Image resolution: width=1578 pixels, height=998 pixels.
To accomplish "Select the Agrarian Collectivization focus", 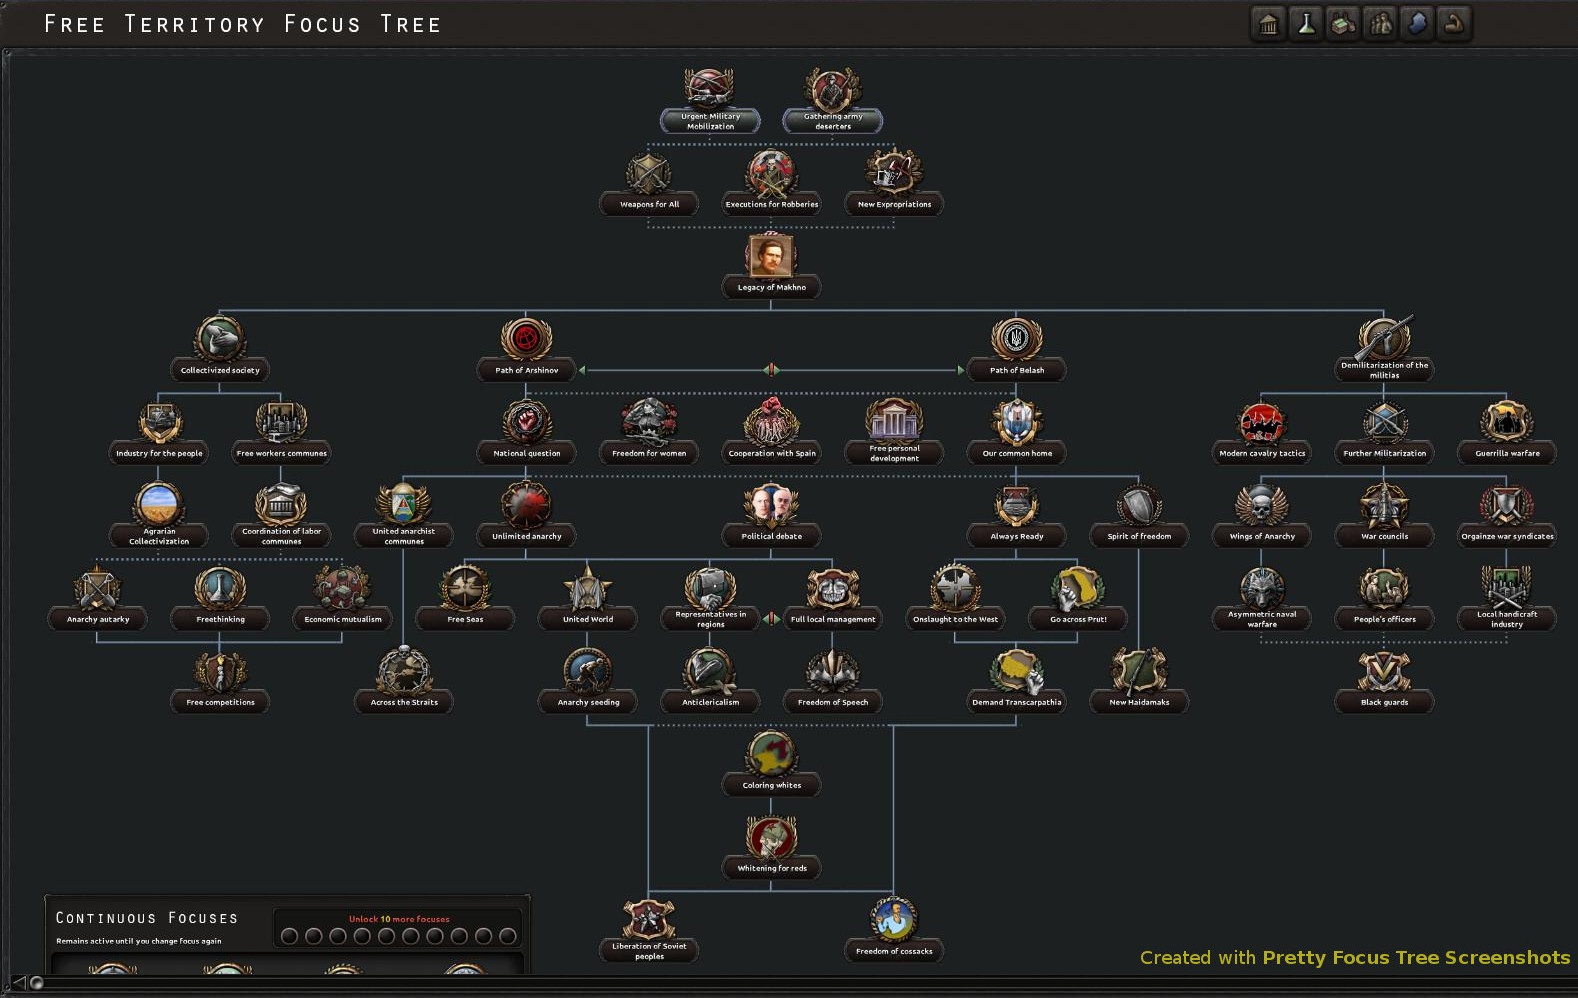I will [x=159, y=515].
